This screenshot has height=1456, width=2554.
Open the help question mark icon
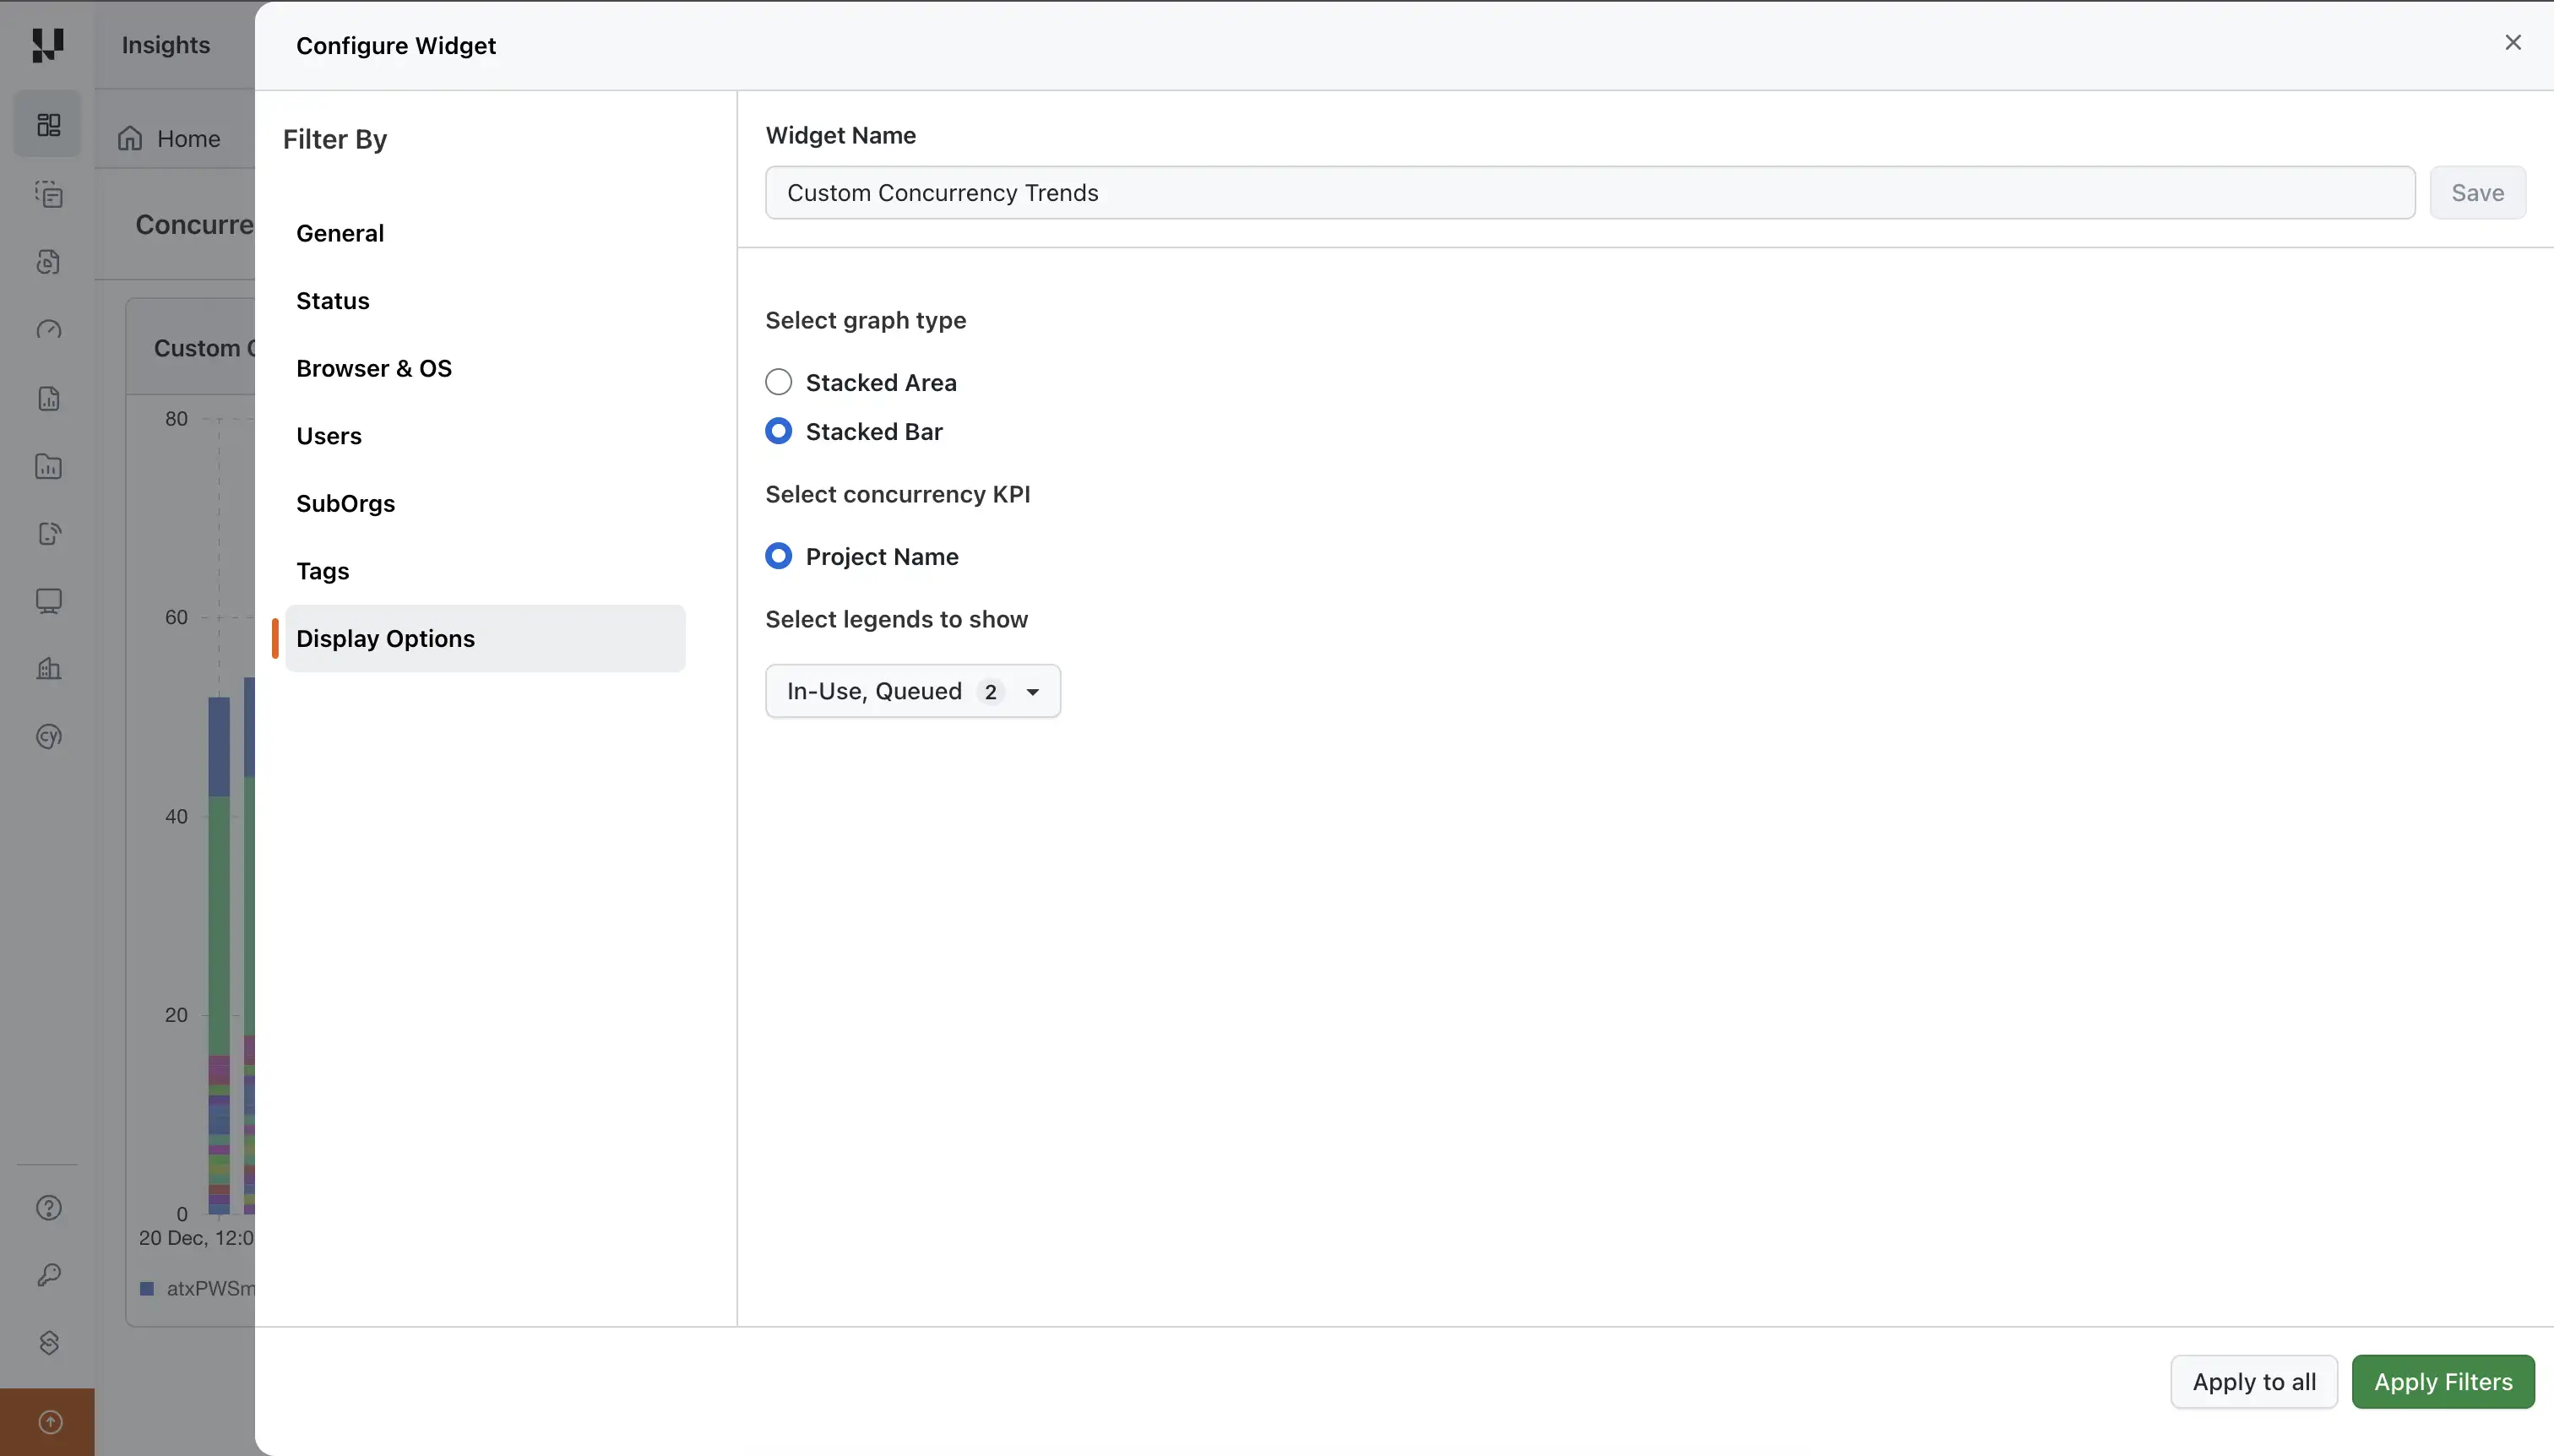47,1207
